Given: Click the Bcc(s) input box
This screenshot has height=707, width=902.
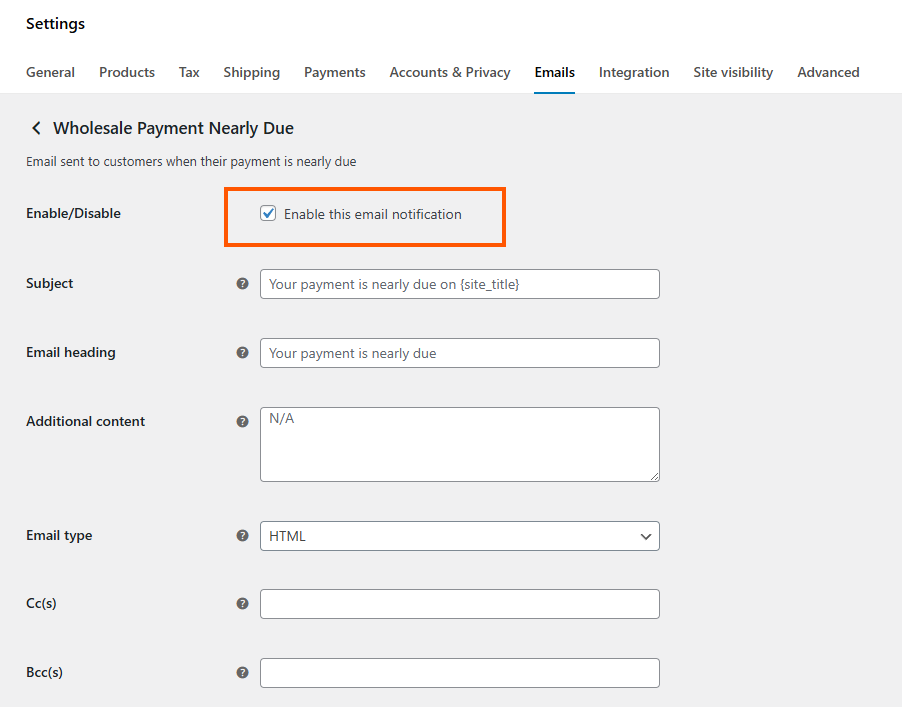Looking at the screenshot, I should tap(460, 673).
